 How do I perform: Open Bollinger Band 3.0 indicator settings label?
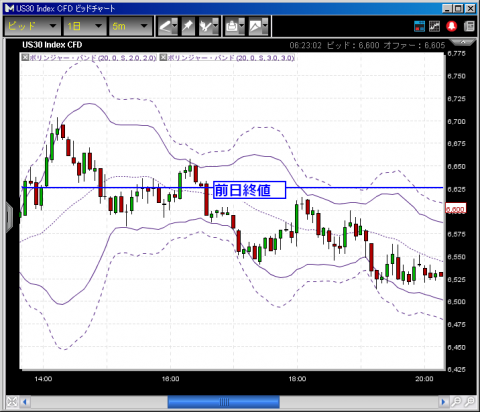tap(231, 58)
